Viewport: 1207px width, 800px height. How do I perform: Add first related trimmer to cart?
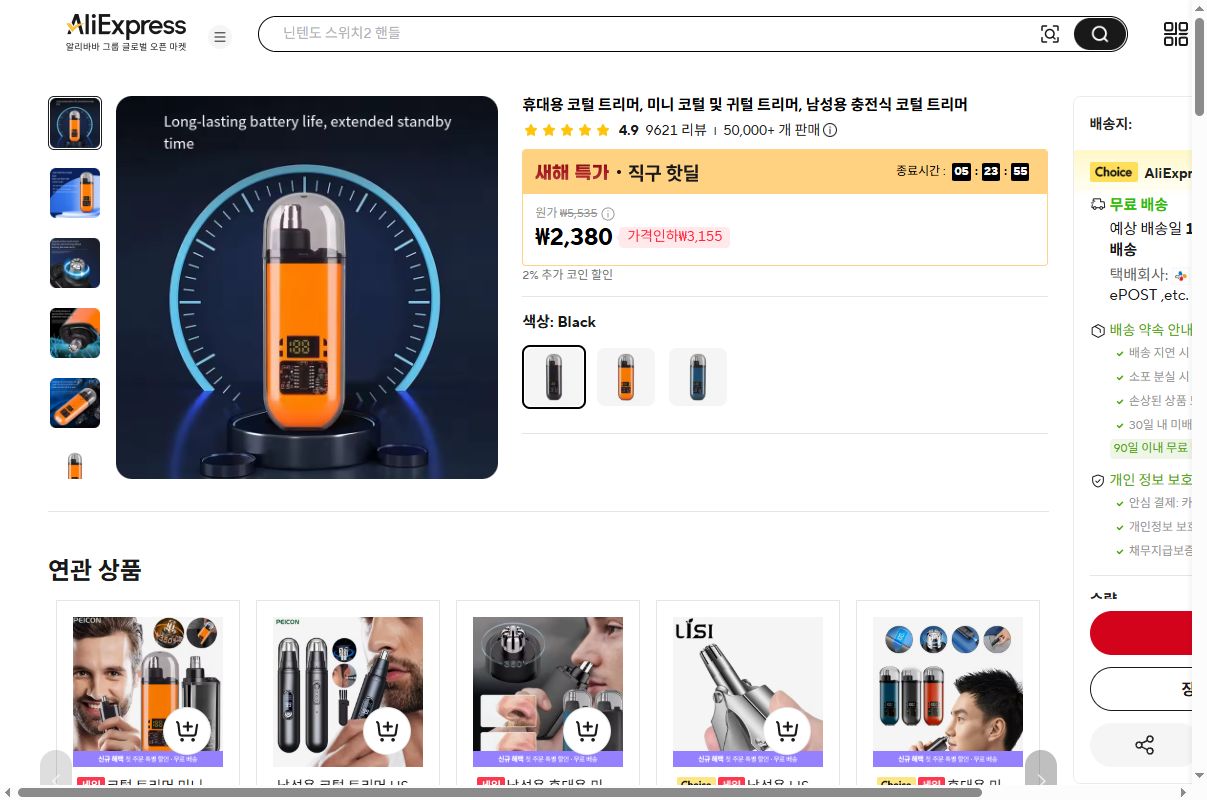point(187,731)
